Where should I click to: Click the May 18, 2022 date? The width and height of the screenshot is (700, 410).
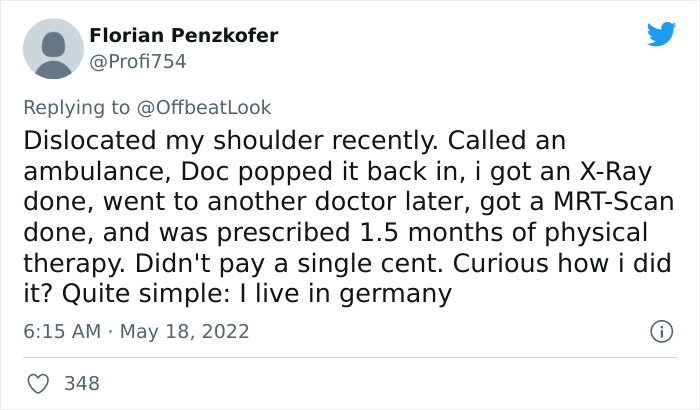(187, 331)
